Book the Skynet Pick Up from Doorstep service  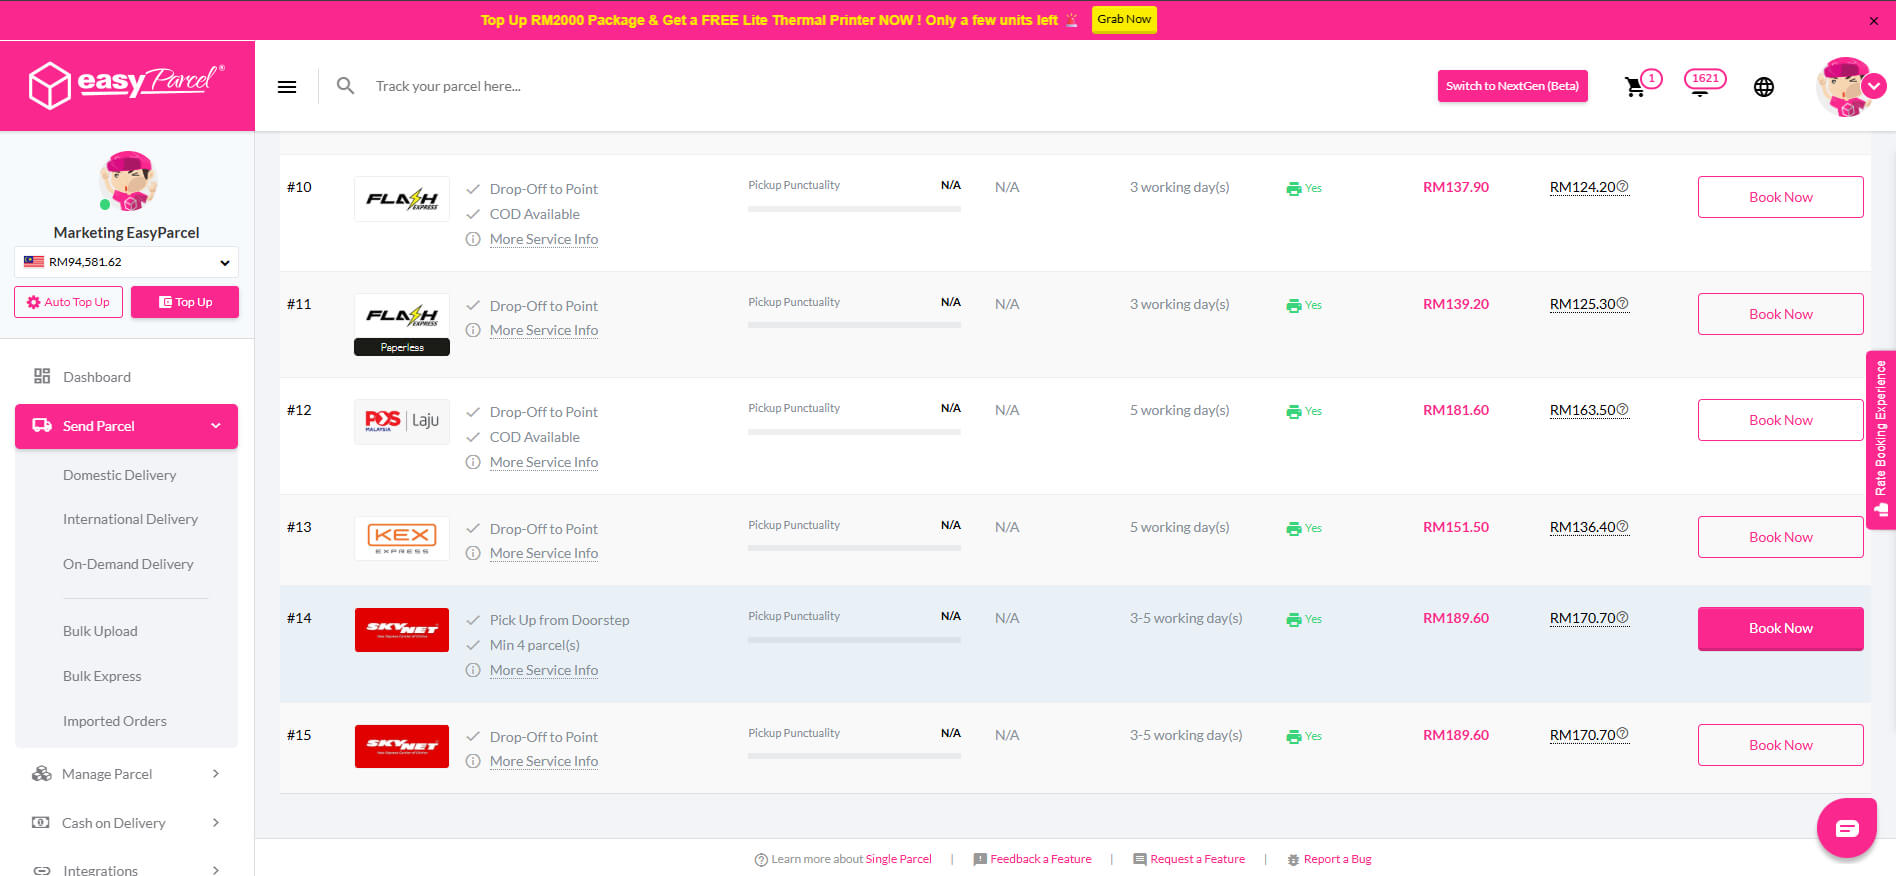[x=1780, y=628]
